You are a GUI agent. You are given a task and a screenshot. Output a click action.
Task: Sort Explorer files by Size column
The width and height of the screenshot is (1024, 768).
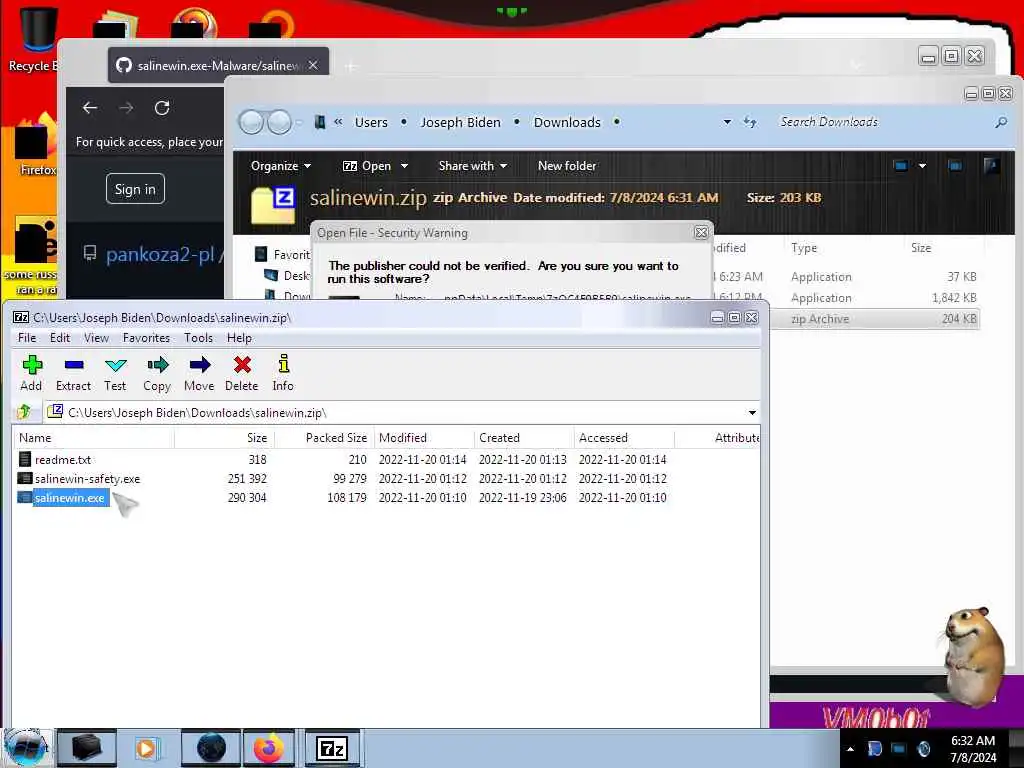click(921, 248)
